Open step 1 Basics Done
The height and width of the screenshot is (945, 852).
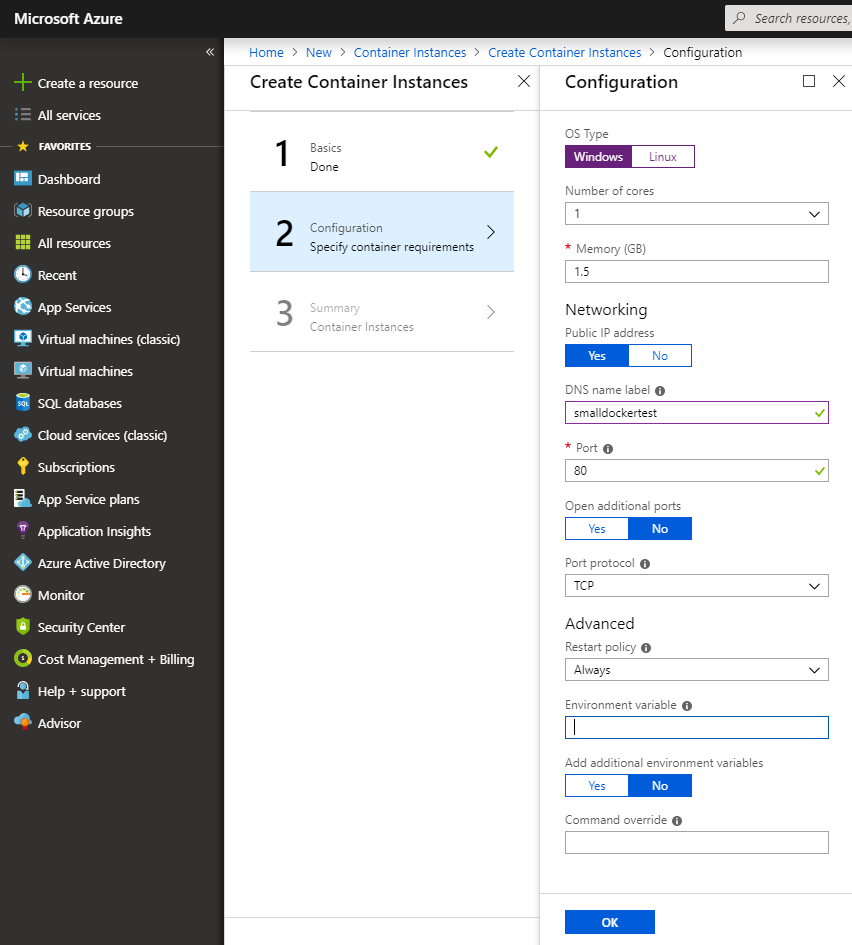382,152
